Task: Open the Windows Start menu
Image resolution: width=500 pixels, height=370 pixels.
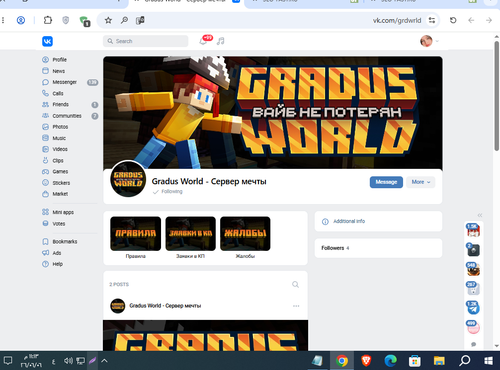Action: pyautogui.click(x=489, y=360)
